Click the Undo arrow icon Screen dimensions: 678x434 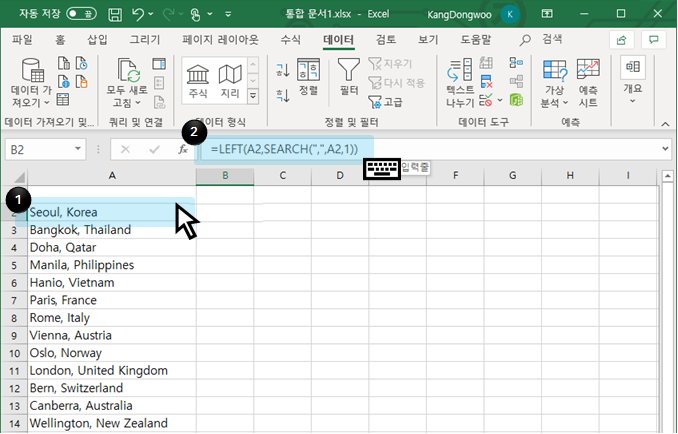(138, 14)
